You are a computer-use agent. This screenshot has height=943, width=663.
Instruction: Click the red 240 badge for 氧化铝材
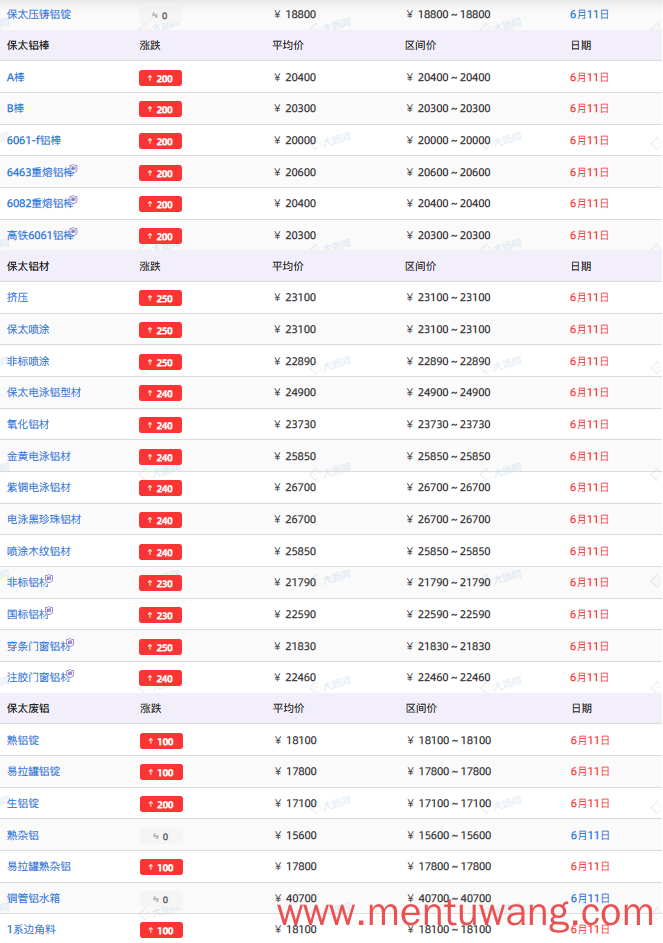coord(161,426)
